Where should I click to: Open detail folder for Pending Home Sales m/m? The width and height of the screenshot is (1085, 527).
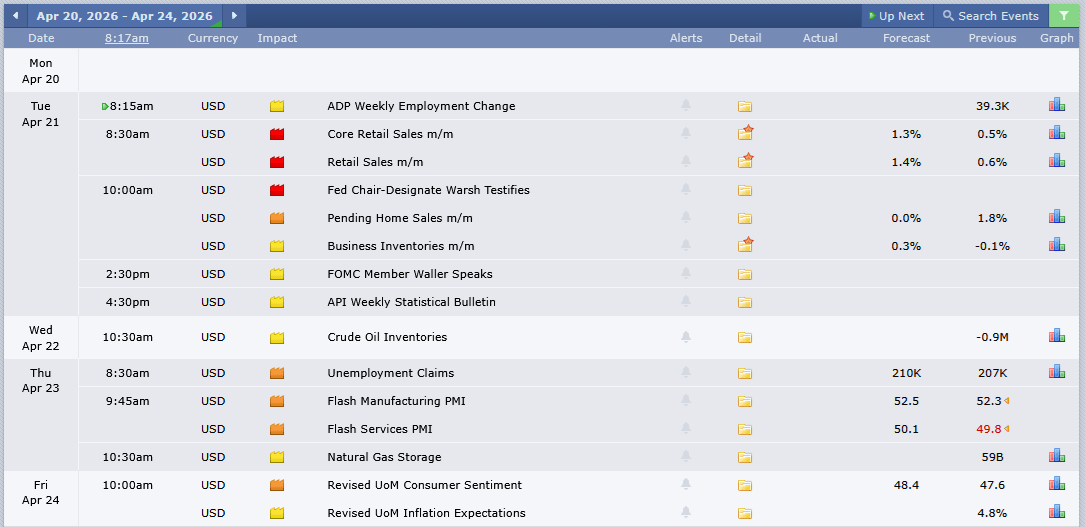coord(745,219)
